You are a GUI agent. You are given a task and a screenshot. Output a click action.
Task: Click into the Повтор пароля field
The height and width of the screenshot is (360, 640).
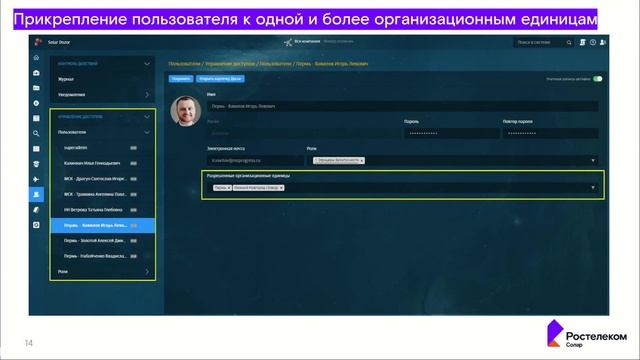coord(551,133)
